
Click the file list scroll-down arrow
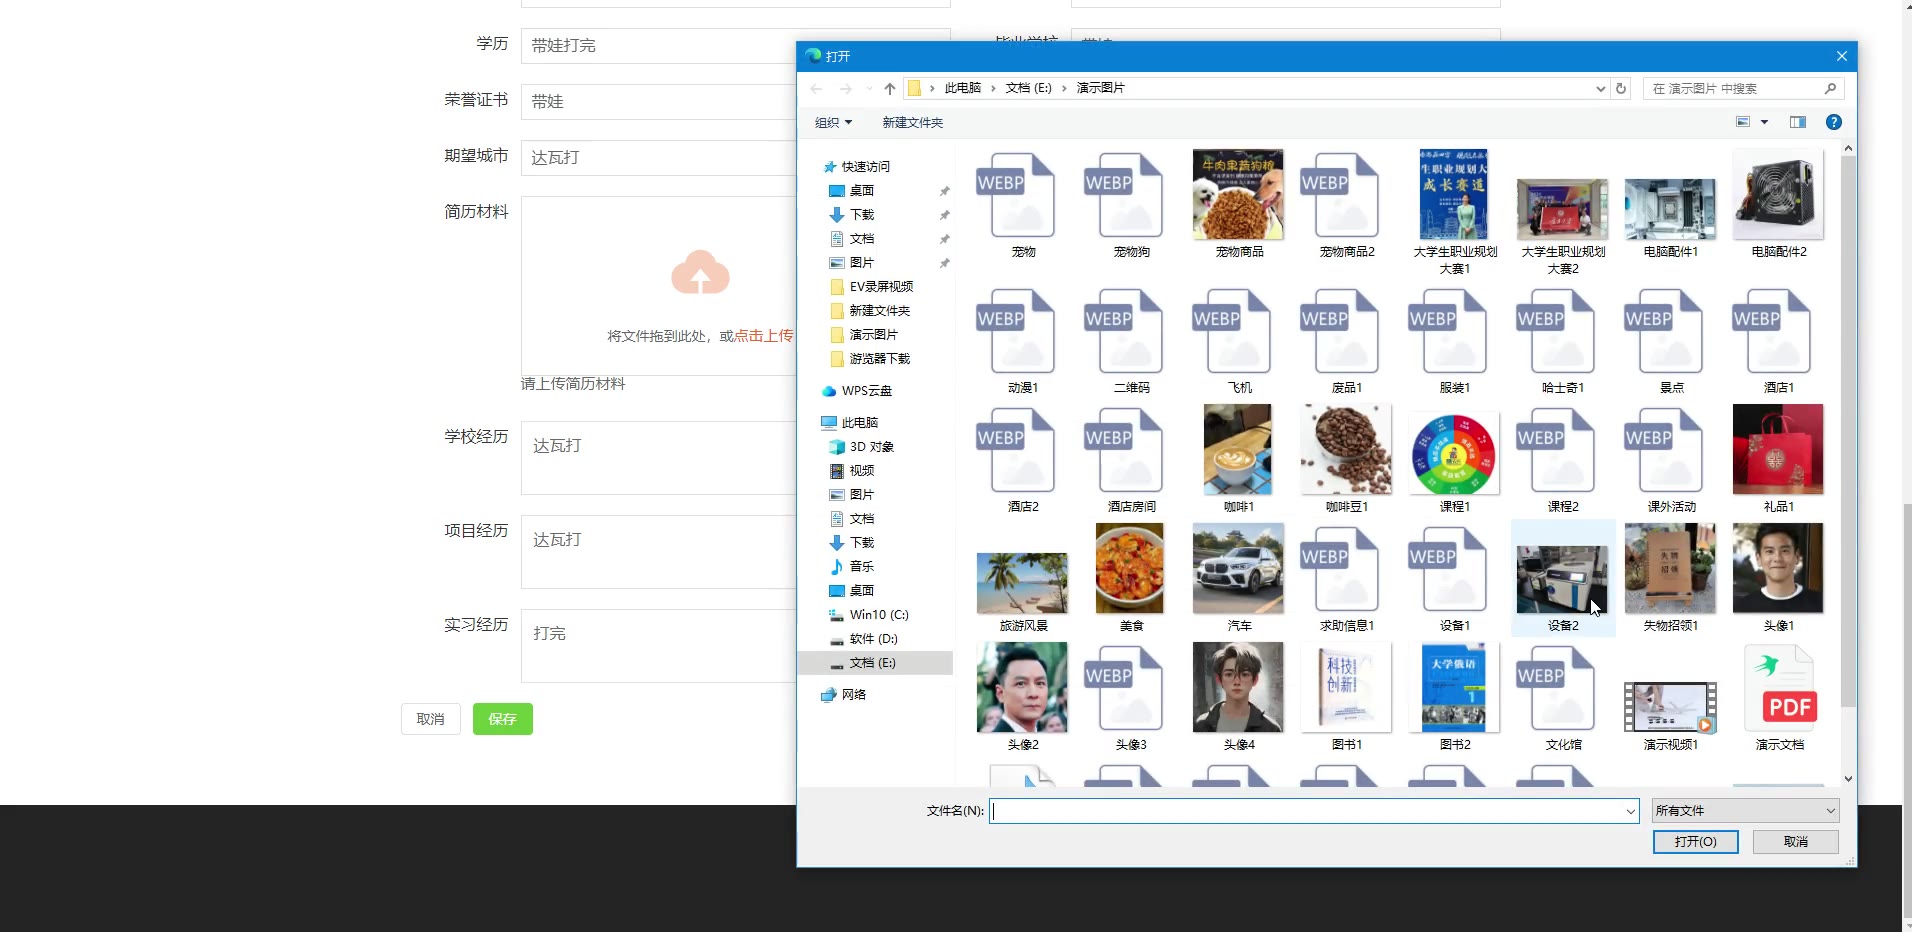[x=1848, y=778]
